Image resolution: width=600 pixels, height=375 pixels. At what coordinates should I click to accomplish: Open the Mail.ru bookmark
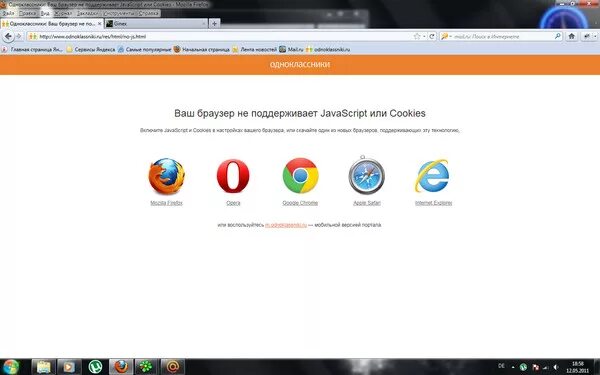291,49
